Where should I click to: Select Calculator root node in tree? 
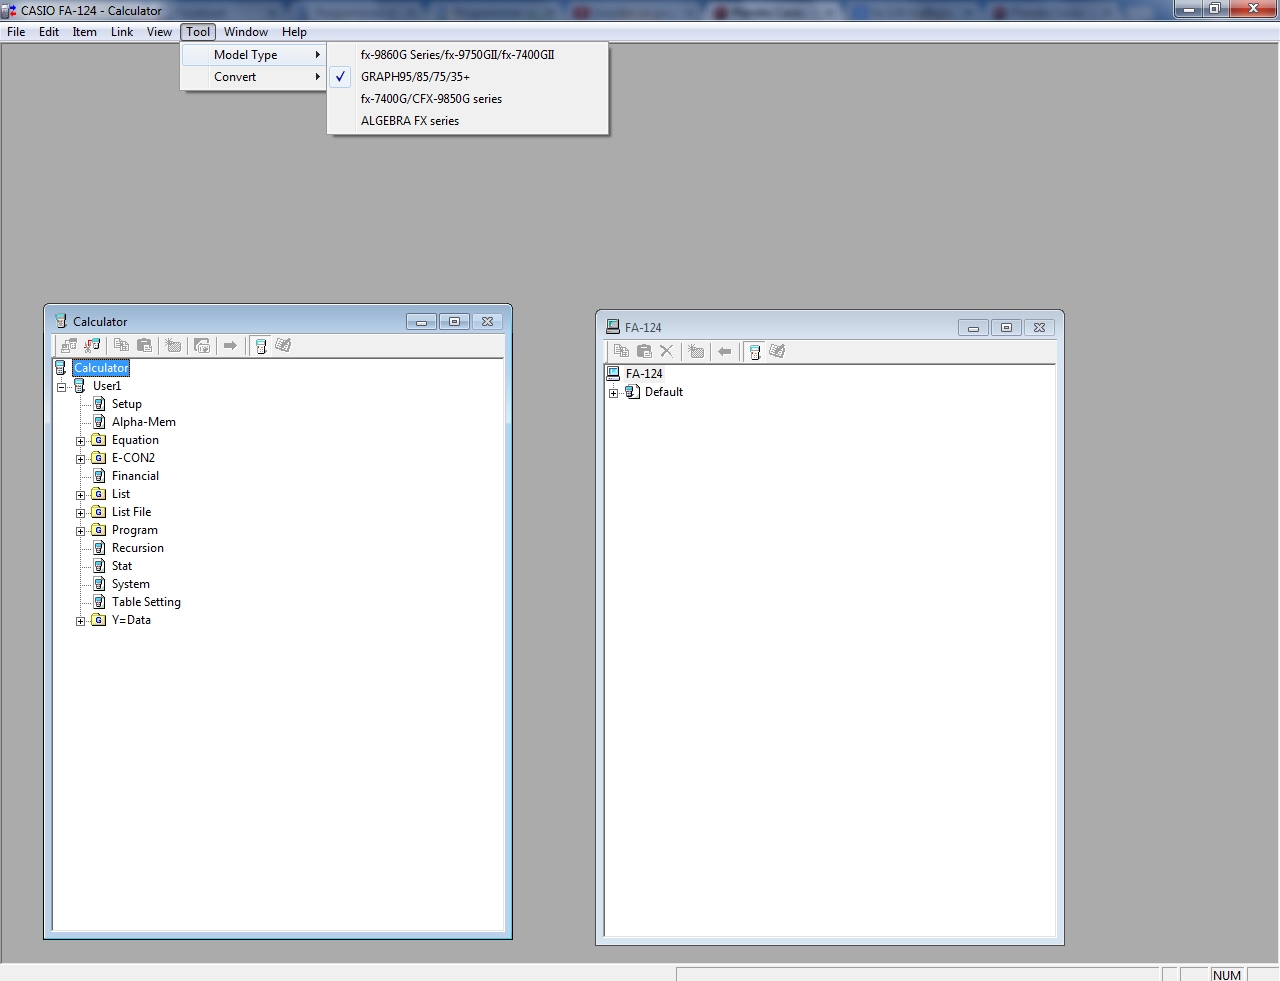point(101,368)
